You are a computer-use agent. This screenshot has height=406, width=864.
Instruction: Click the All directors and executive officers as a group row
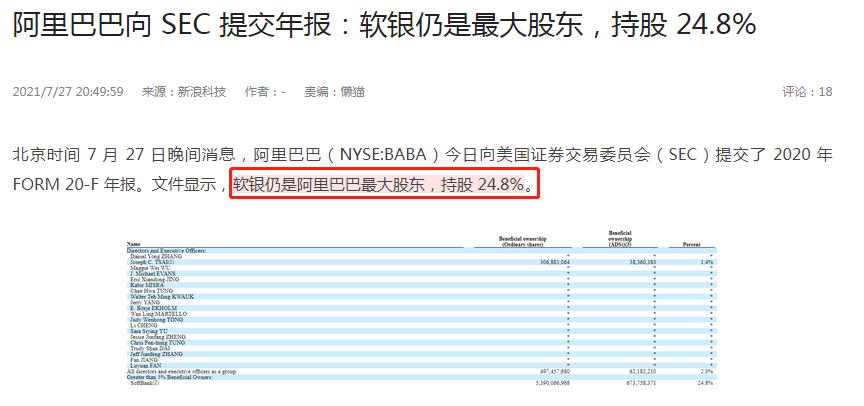423,371
